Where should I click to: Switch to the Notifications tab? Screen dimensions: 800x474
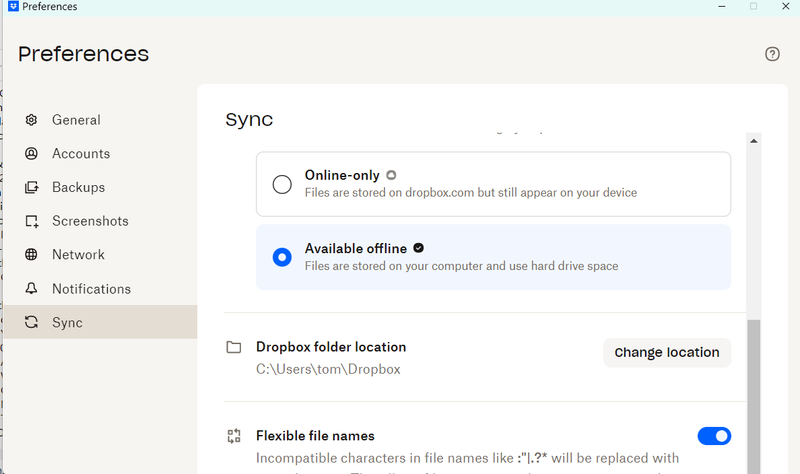pyautogui.click(x=91, y=289)
